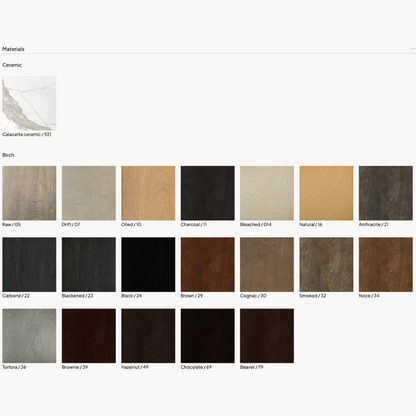Image resolution: width=416 pixels, height=416 pixels.
Task: Pick the Black 24 swatch
Action: [x=148, y=264]
